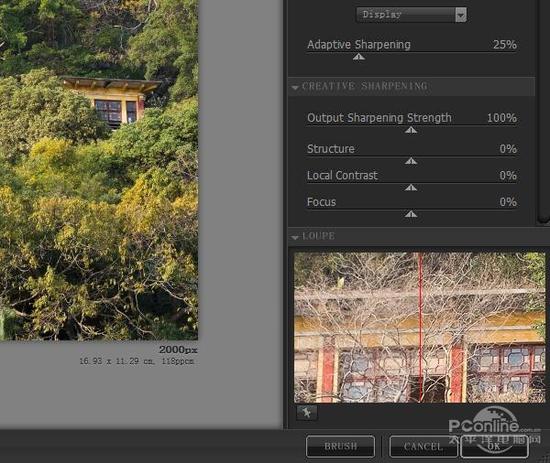This screenshot has height=463, width=550.
Task: Open the Display dropdown menu
Action: (411, 15)
